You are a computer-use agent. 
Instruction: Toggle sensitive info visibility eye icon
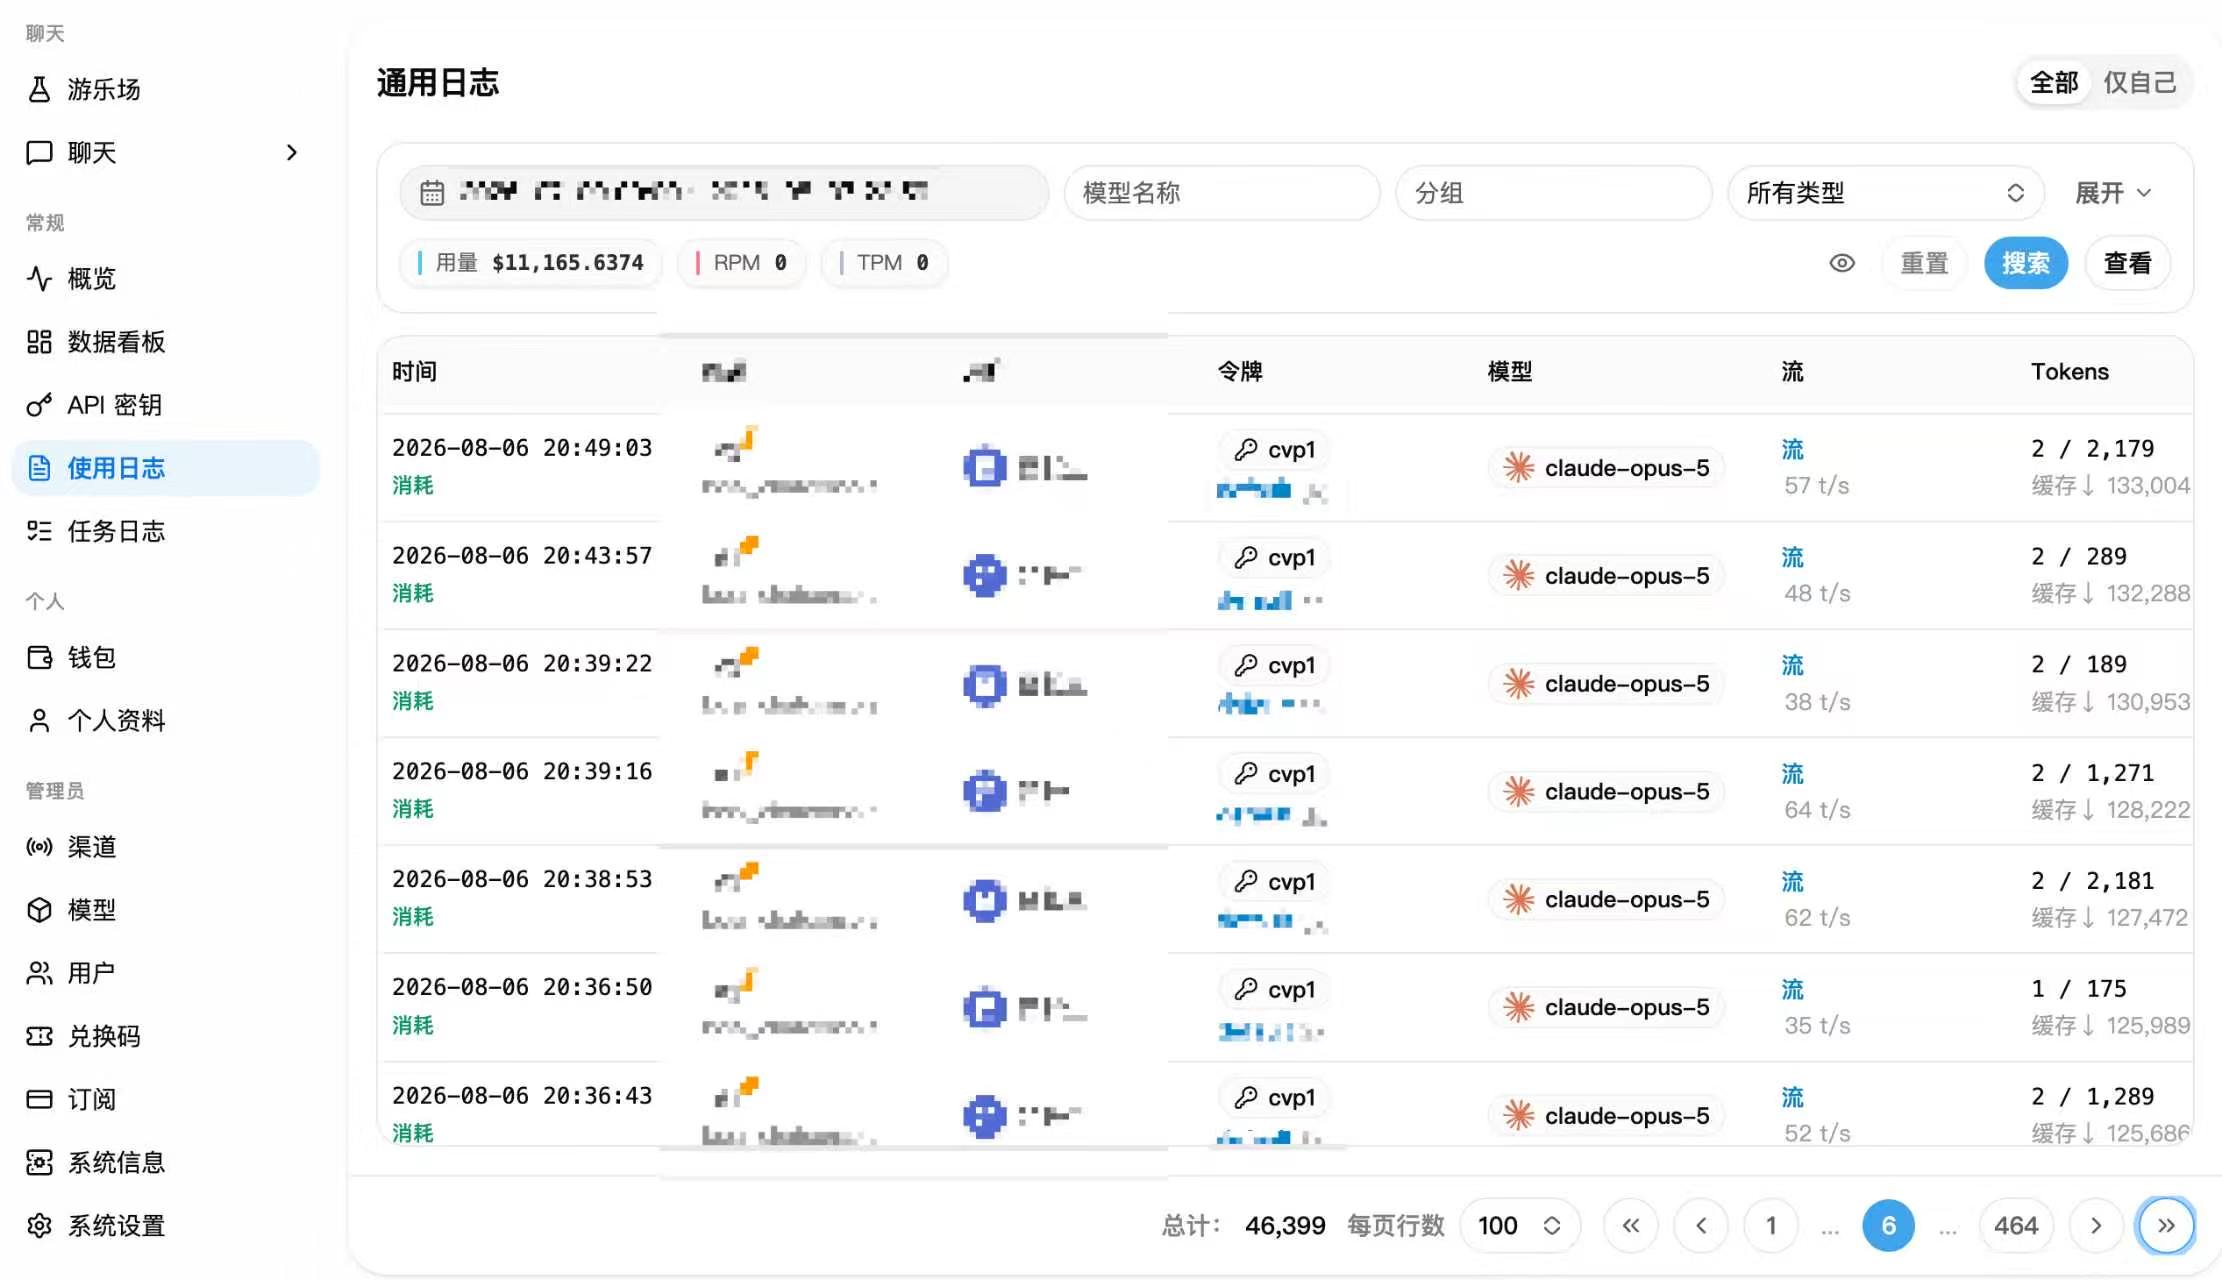1842,263
